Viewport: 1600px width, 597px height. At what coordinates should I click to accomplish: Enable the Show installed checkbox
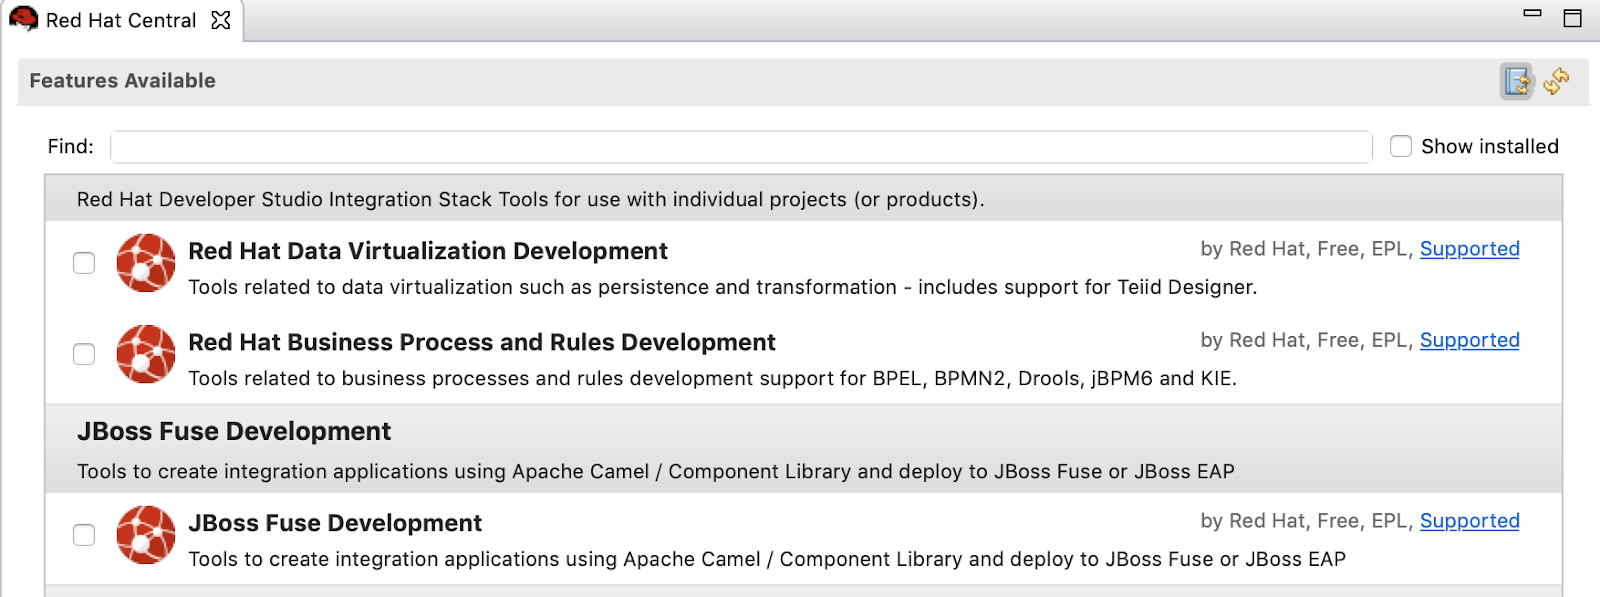1401,146
